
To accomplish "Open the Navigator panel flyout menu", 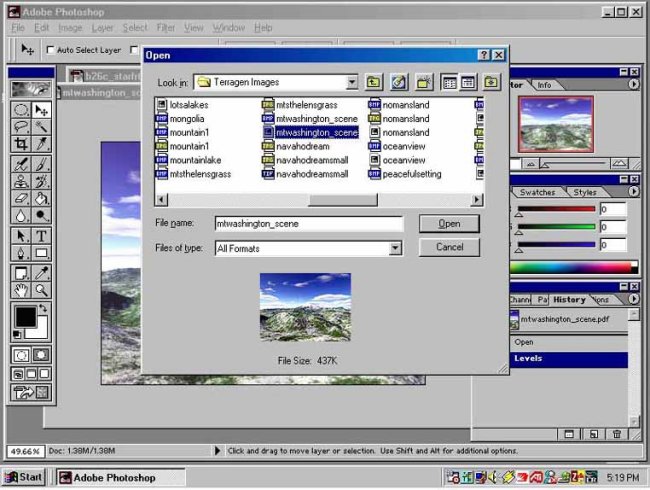I will pos(633,84).
